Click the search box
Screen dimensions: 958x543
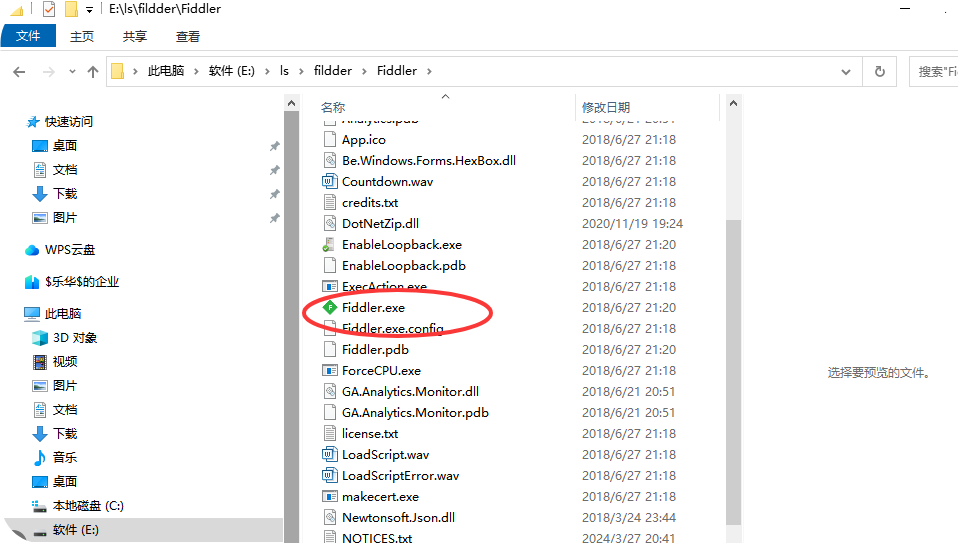[x=934, y=72]
